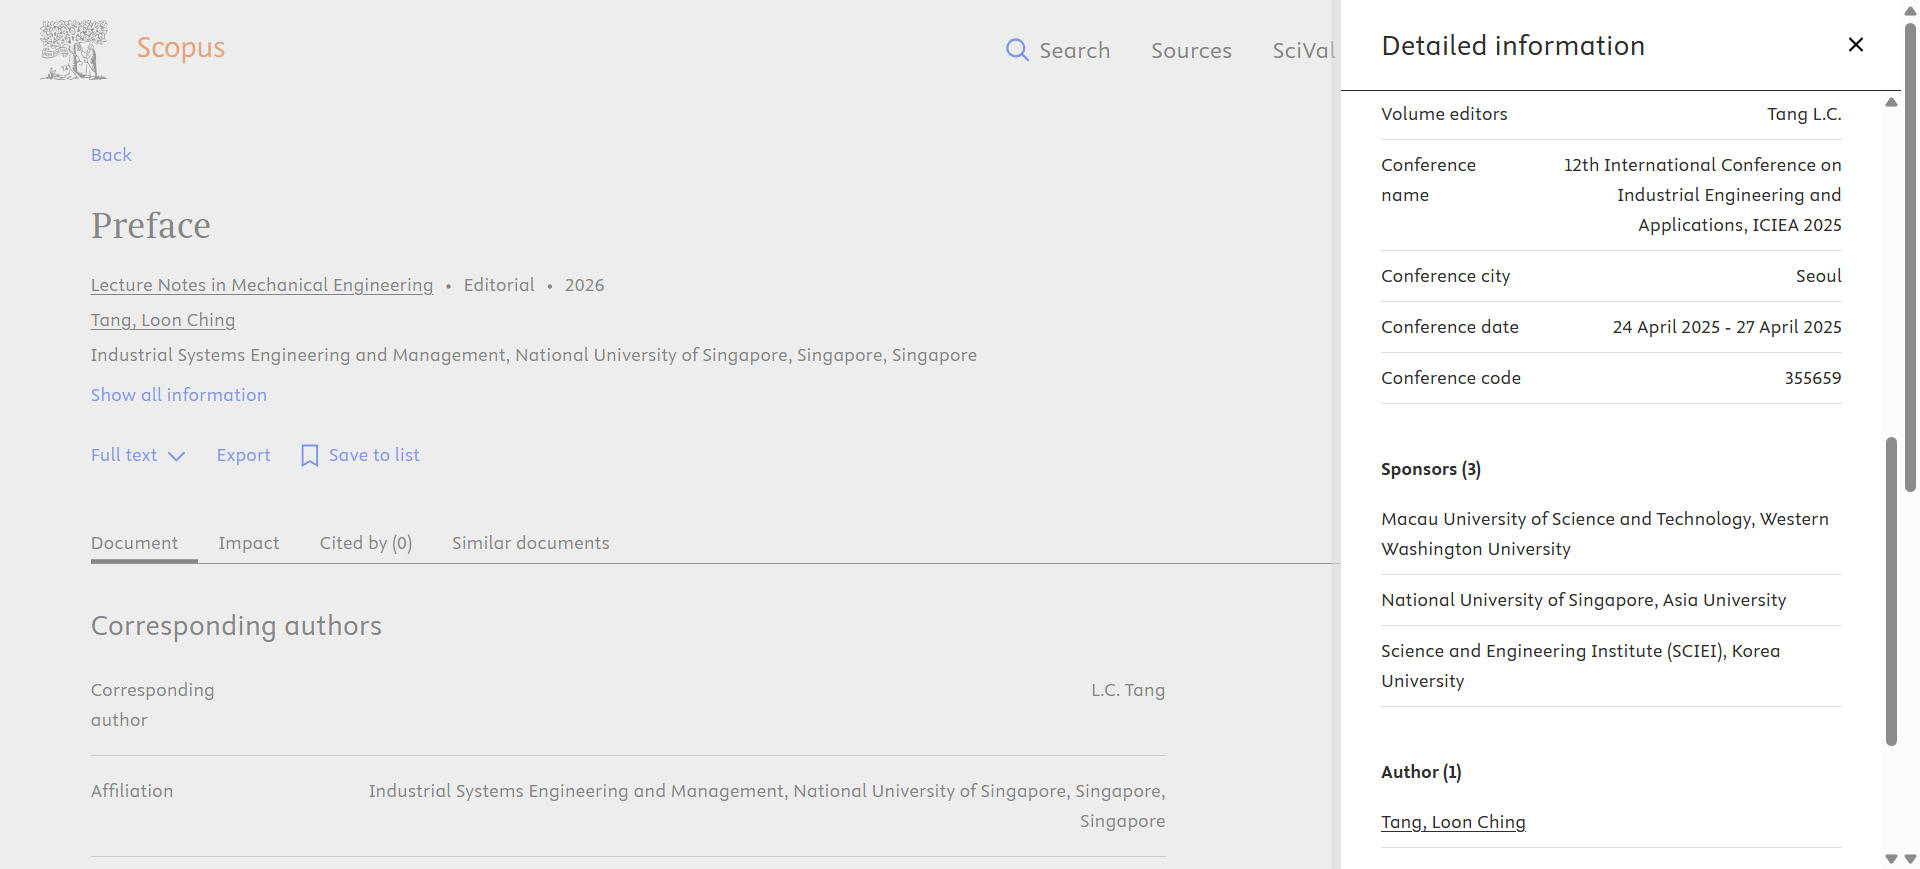Screen dimensions: 1920x869
Task: Click the Detailed information panel title
Action: coord(1513,46)
